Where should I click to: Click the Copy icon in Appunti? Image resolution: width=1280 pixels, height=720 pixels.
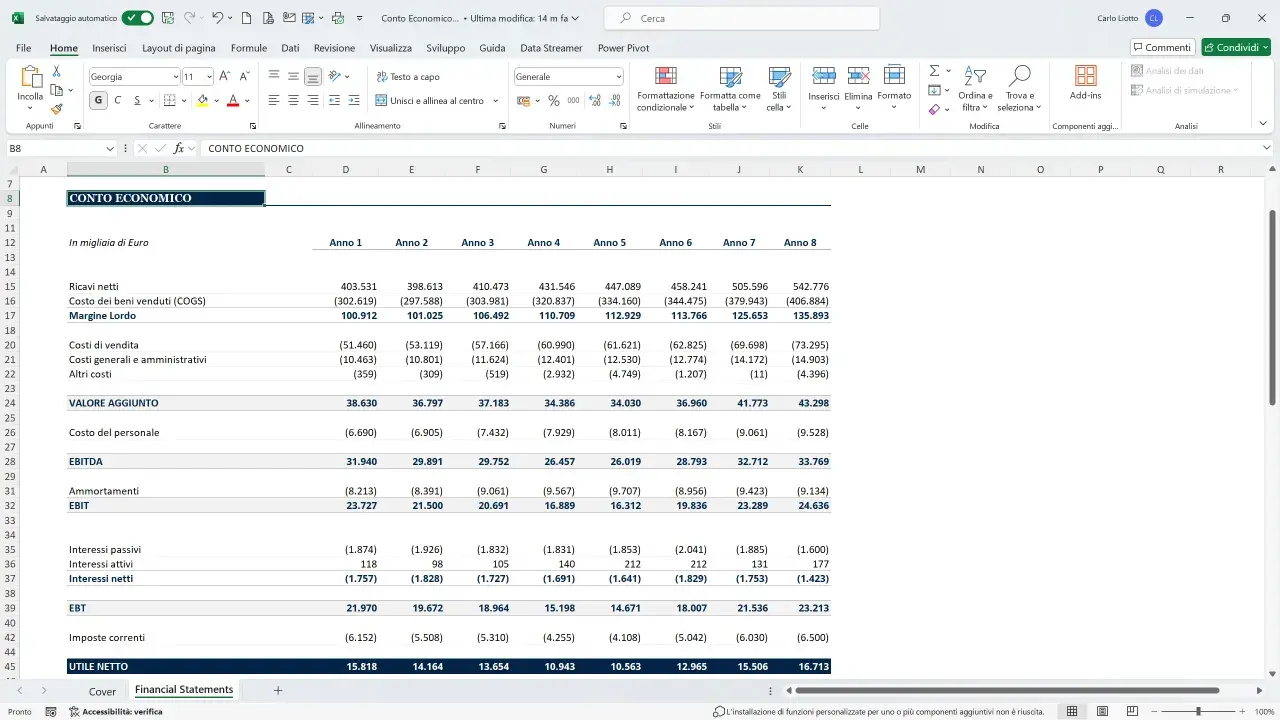[x=57, y=90]
